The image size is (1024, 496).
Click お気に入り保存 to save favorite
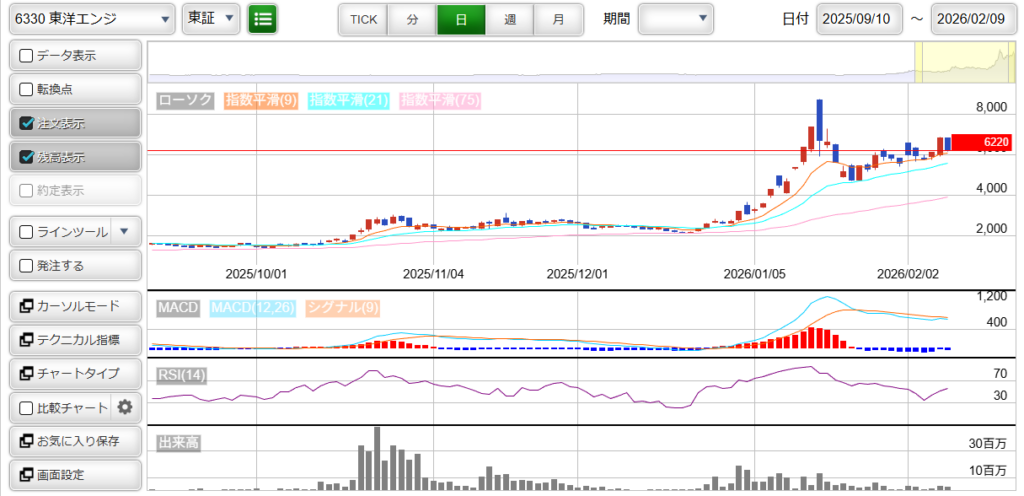75,441
